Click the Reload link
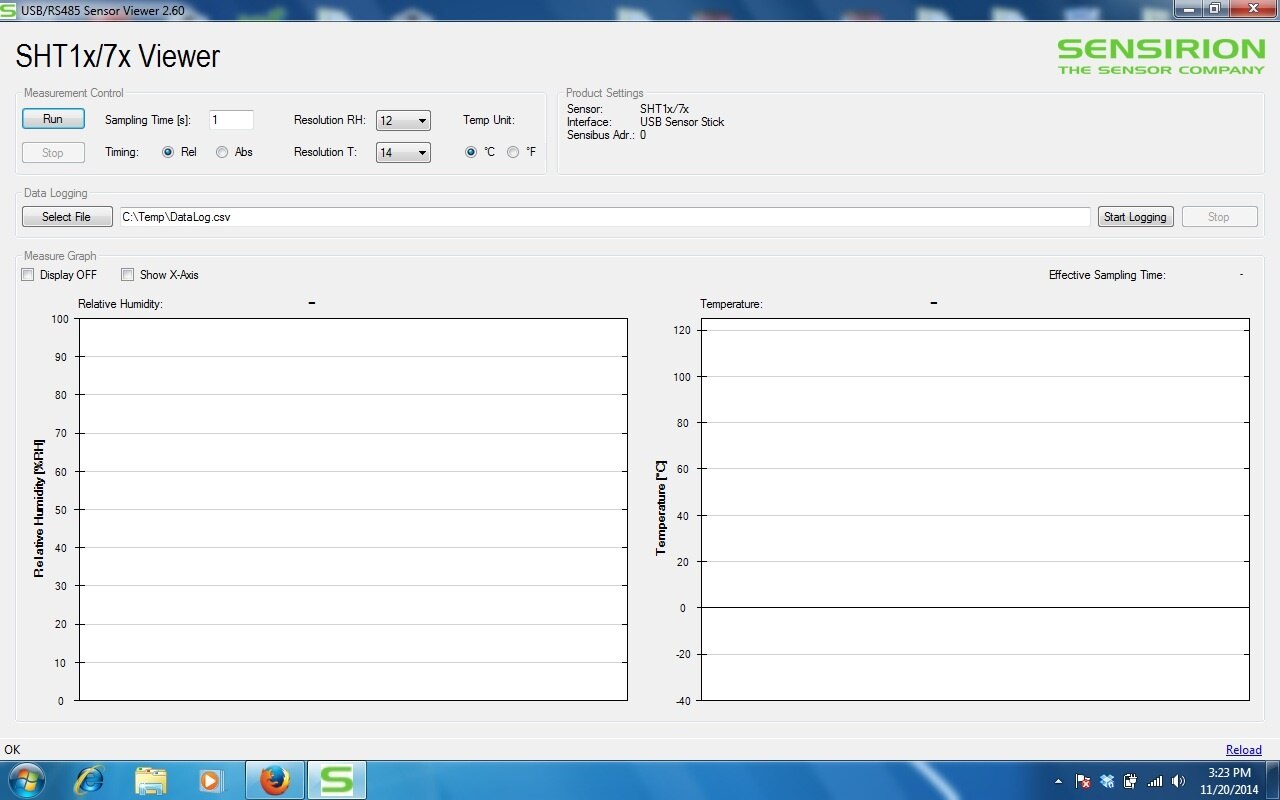Viewport: 1280px width, 800px height. [1243, 750]
